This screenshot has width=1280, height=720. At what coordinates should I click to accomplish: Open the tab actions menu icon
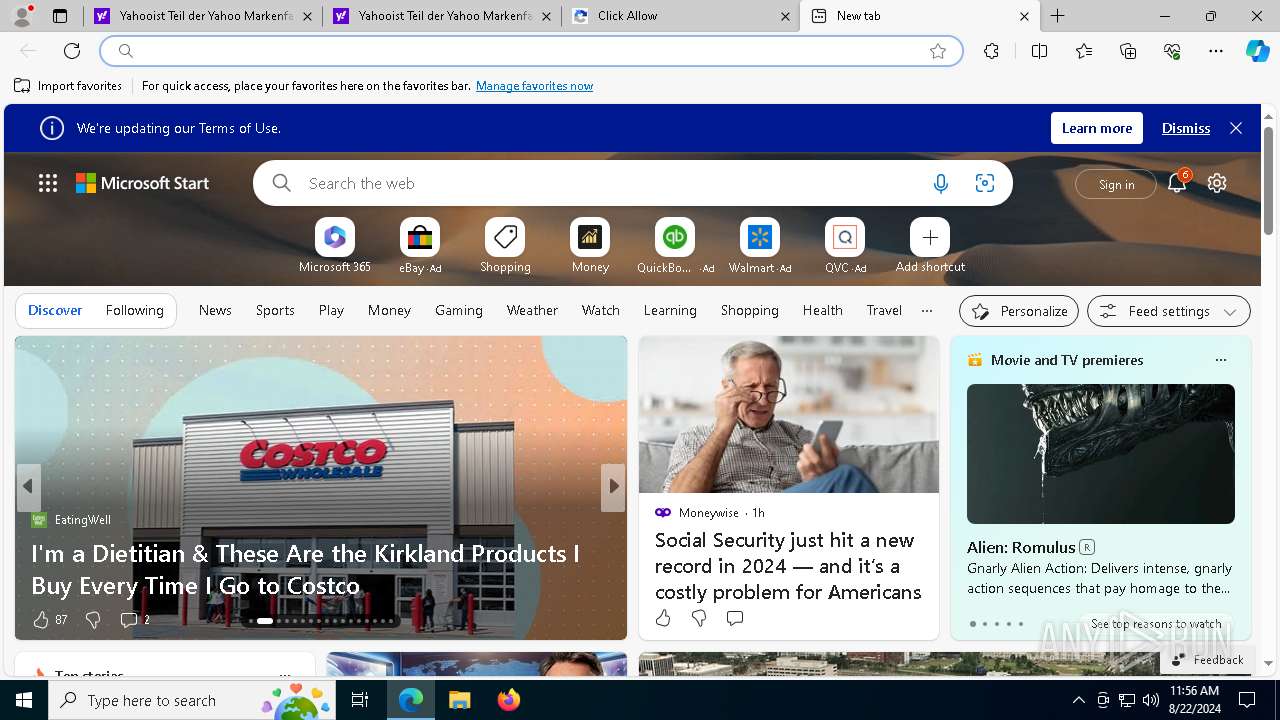(60, 16)
